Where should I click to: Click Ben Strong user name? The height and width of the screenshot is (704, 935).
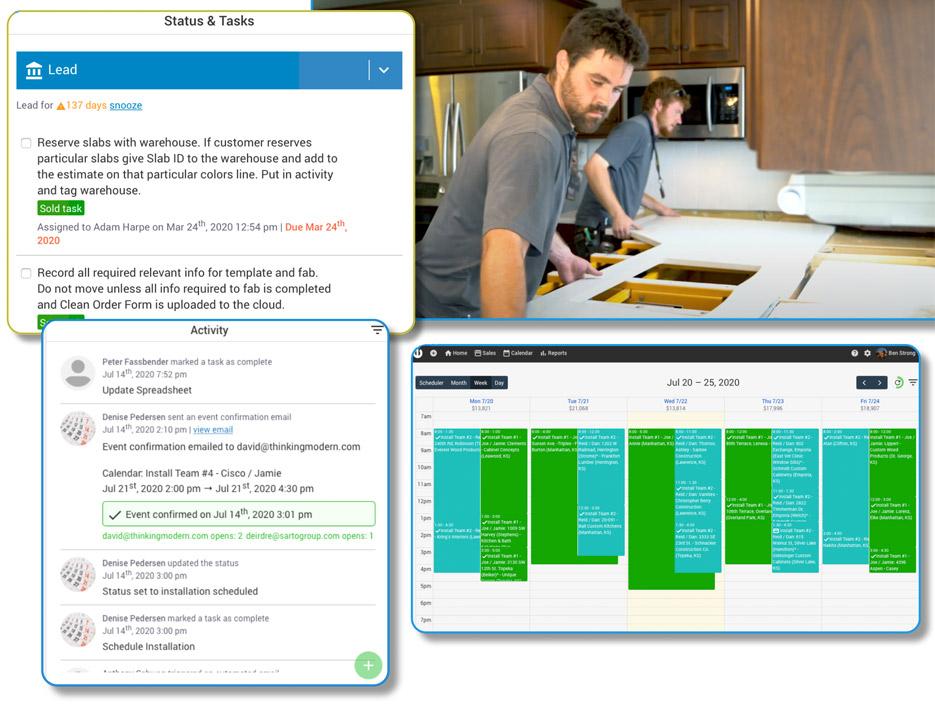(x=902, y=353)
